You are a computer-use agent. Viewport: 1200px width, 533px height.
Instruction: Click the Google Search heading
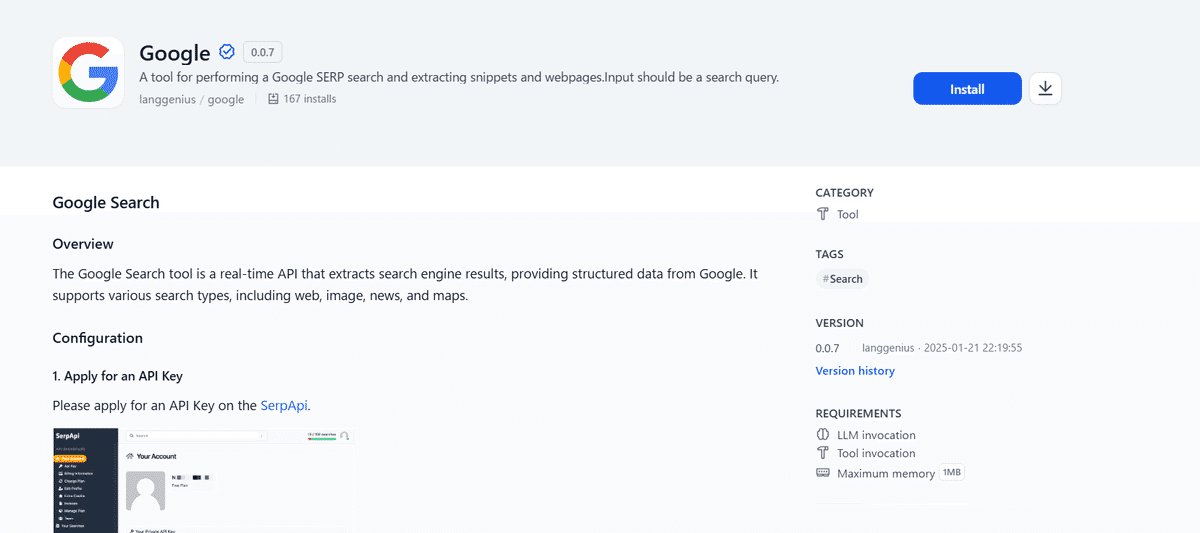coord(106,202)
